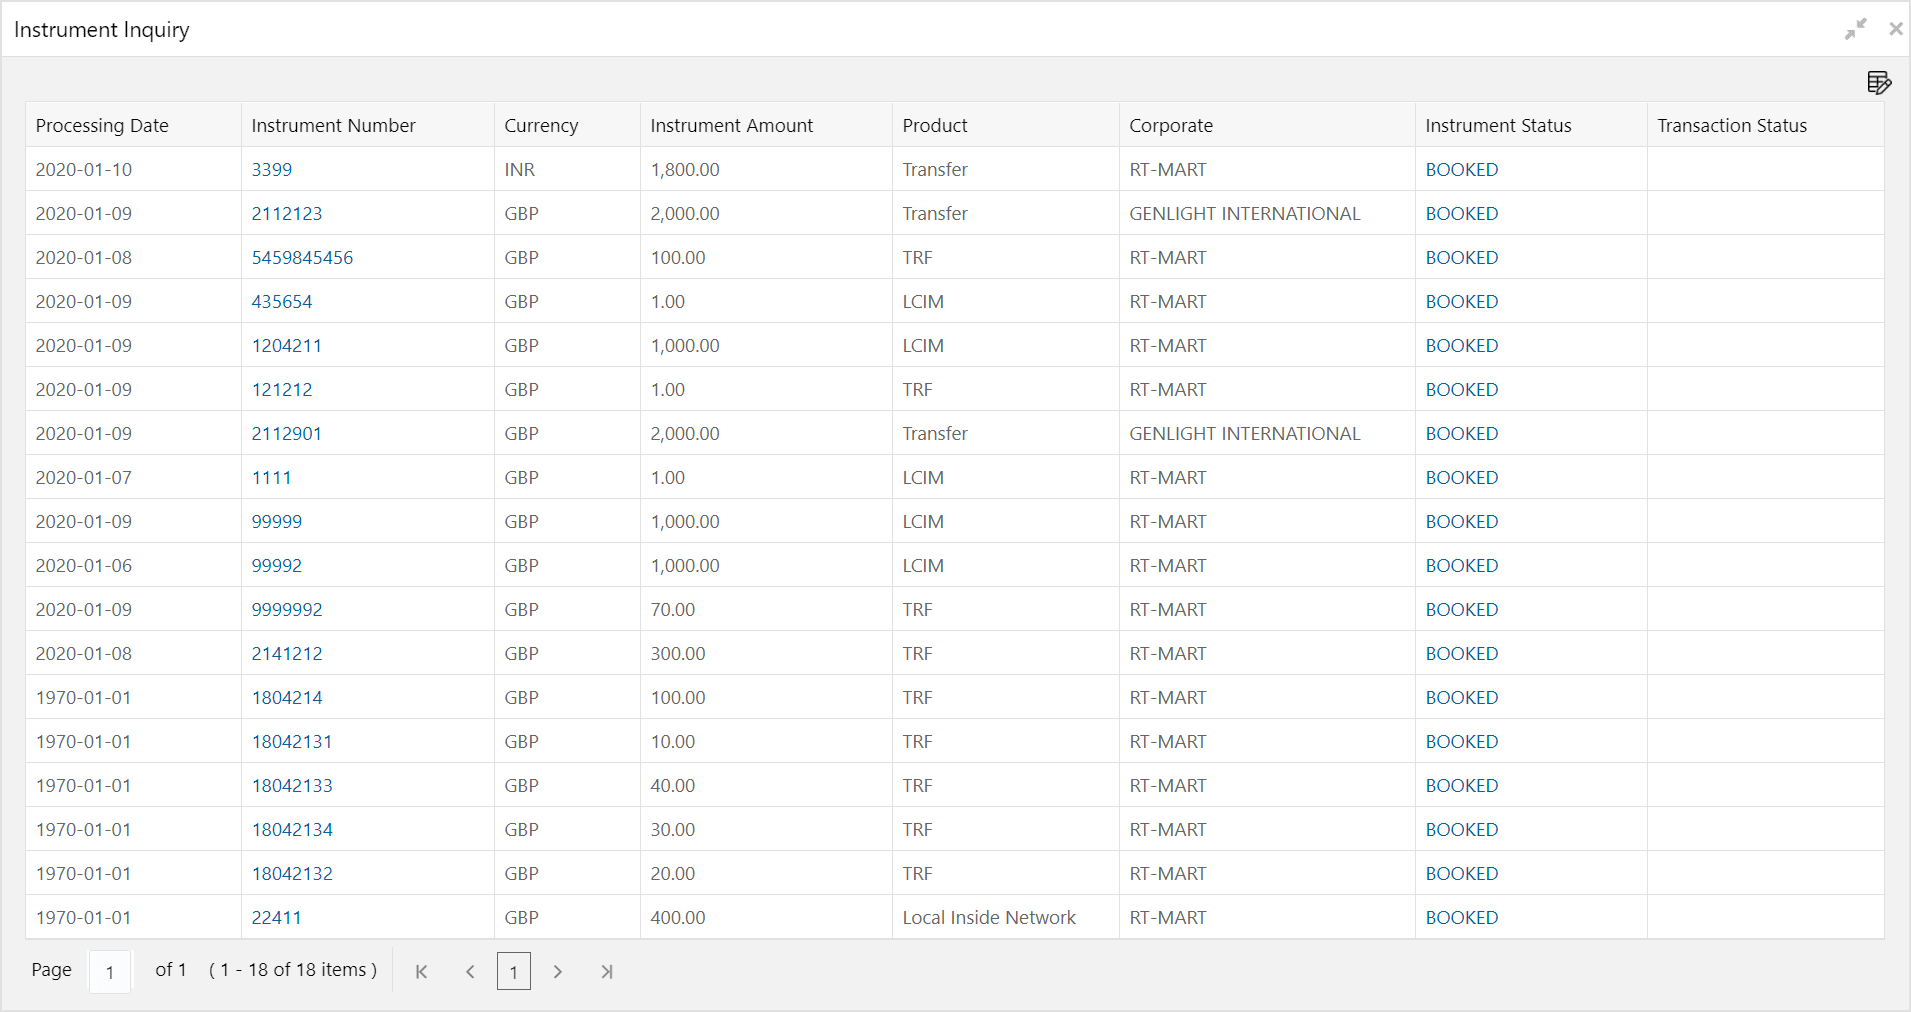Open instrument number 5459845456

tap(302, 258)
